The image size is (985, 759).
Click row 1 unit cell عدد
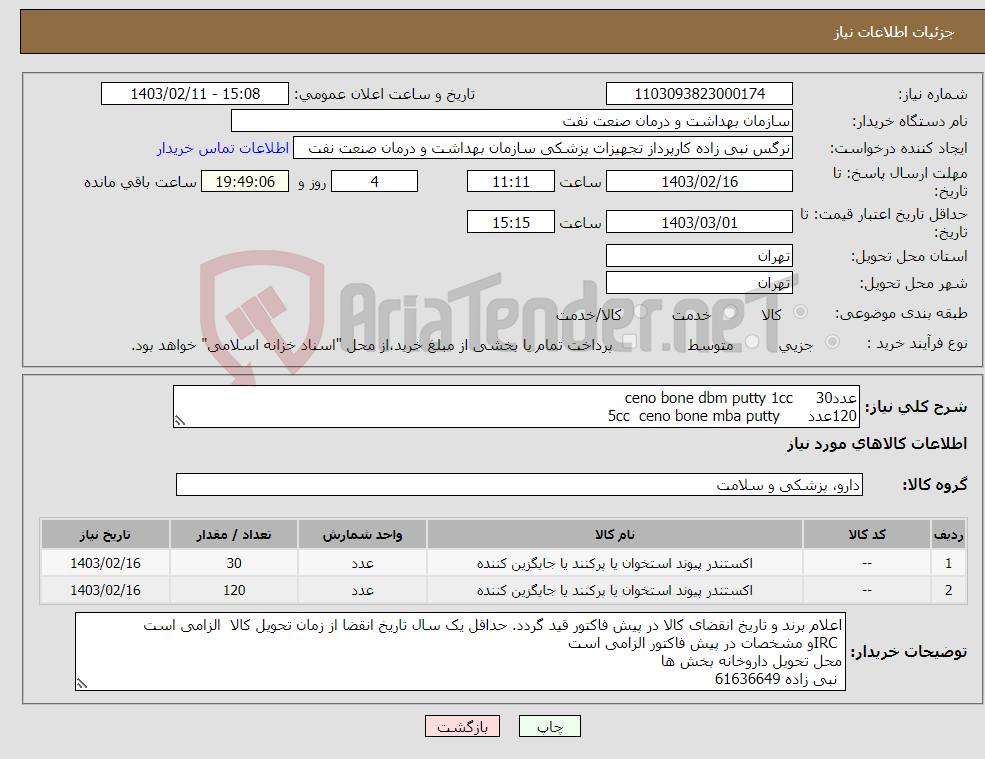[362, 563]
